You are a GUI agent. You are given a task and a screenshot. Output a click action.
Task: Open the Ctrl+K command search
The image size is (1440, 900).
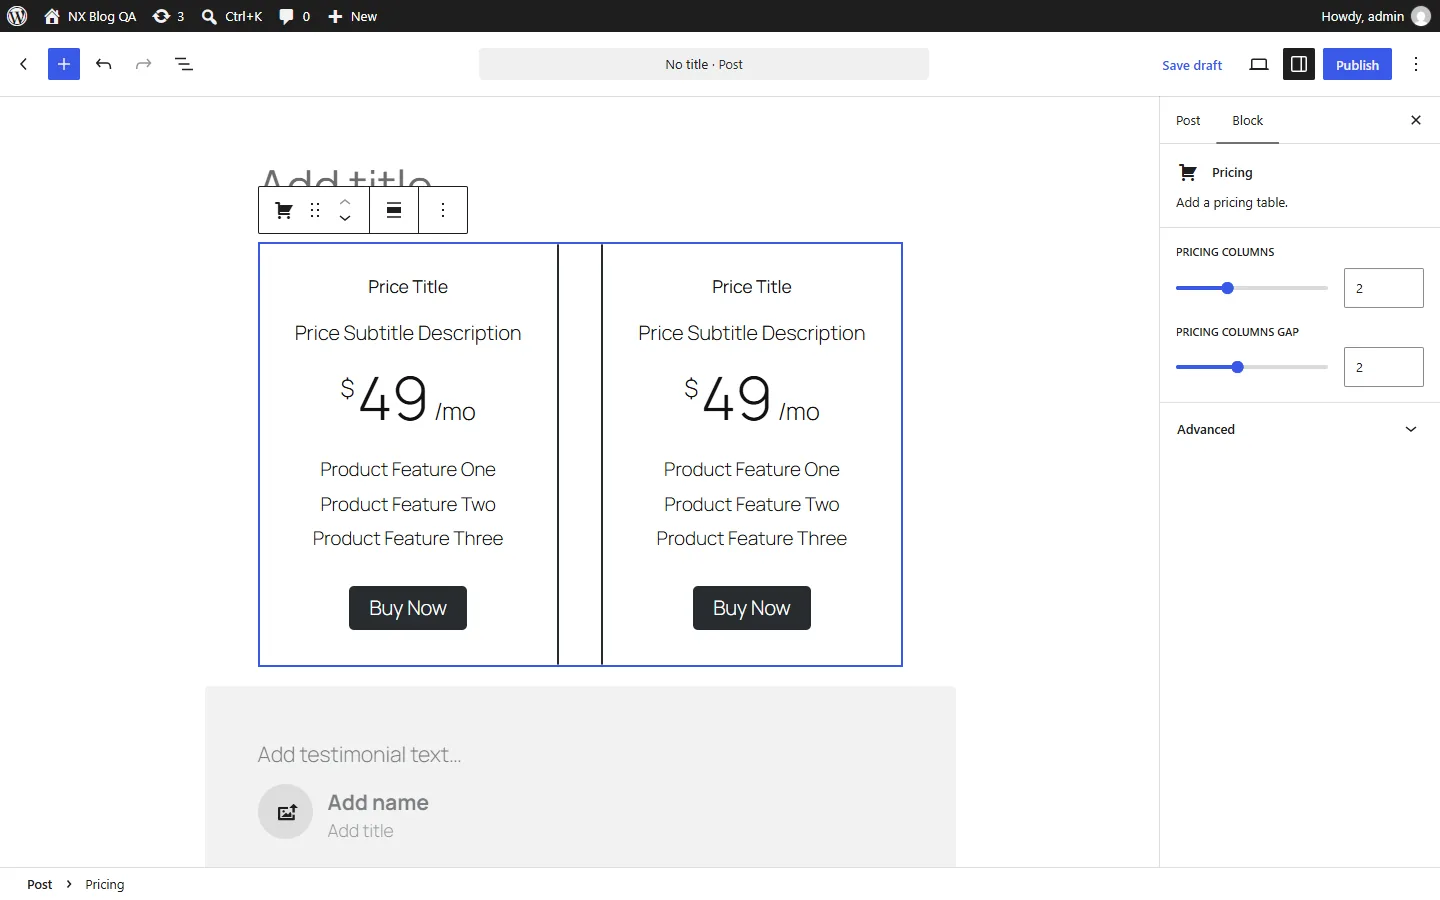click(x=231, y=16)
